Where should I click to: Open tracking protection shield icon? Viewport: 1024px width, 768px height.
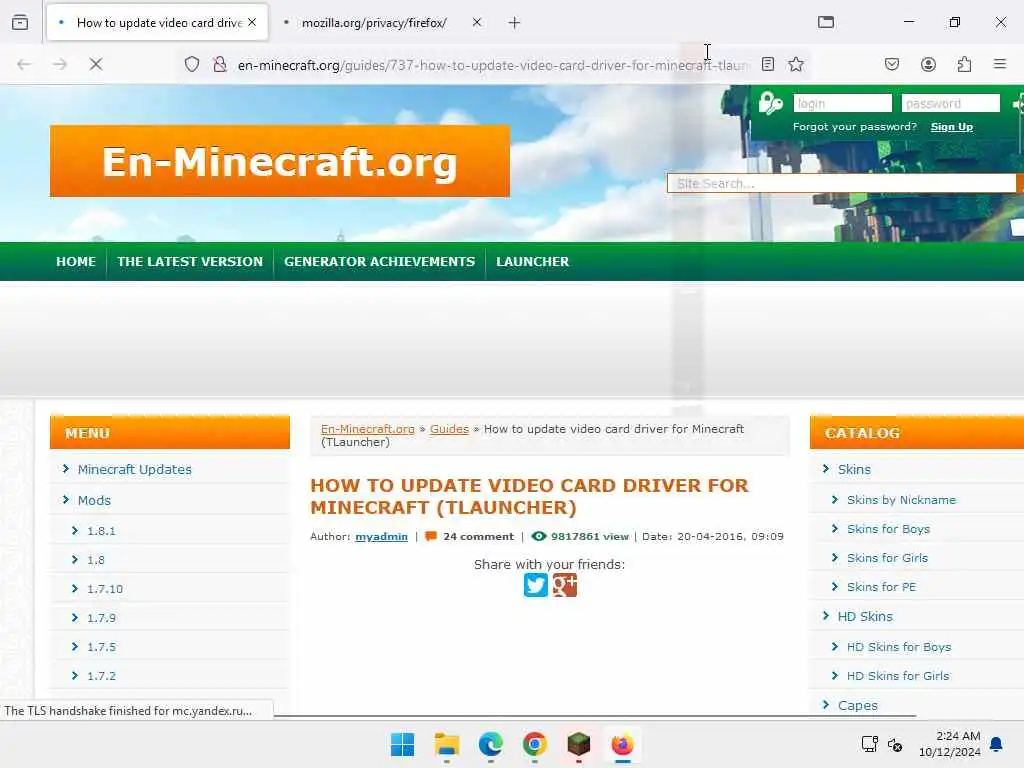(x=191, y=64)
